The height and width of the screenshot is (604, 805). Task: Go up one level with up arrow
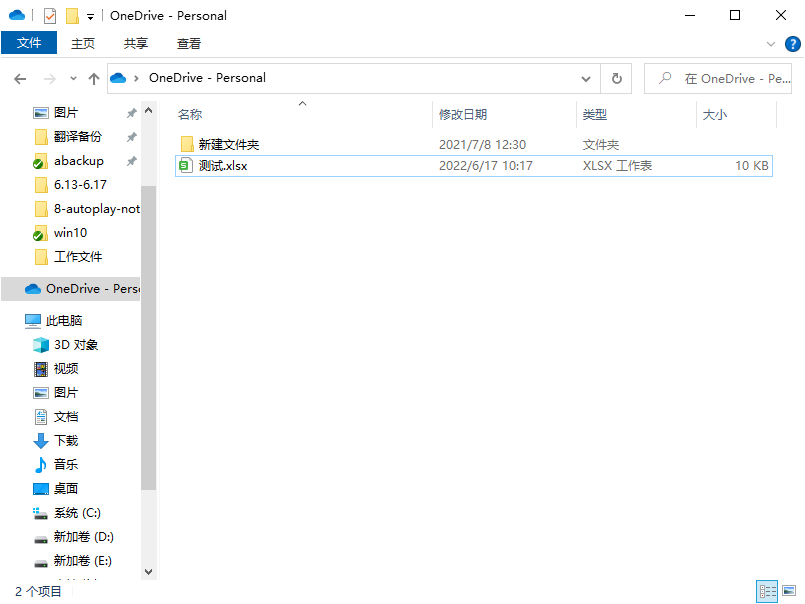pyautogui.click(x=93, y=79)
